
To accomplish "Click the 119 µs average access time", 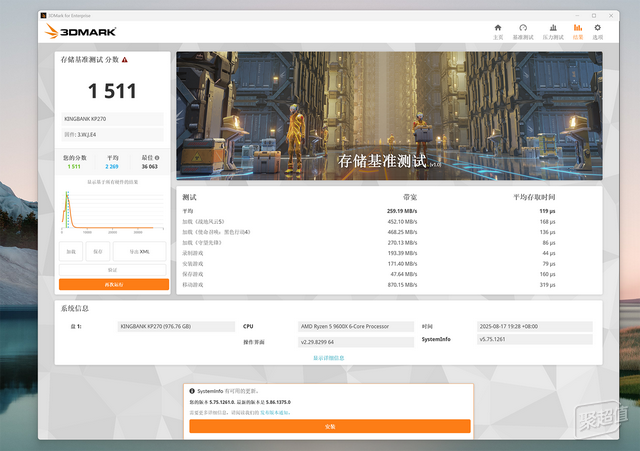I will (x=547, y=211).
